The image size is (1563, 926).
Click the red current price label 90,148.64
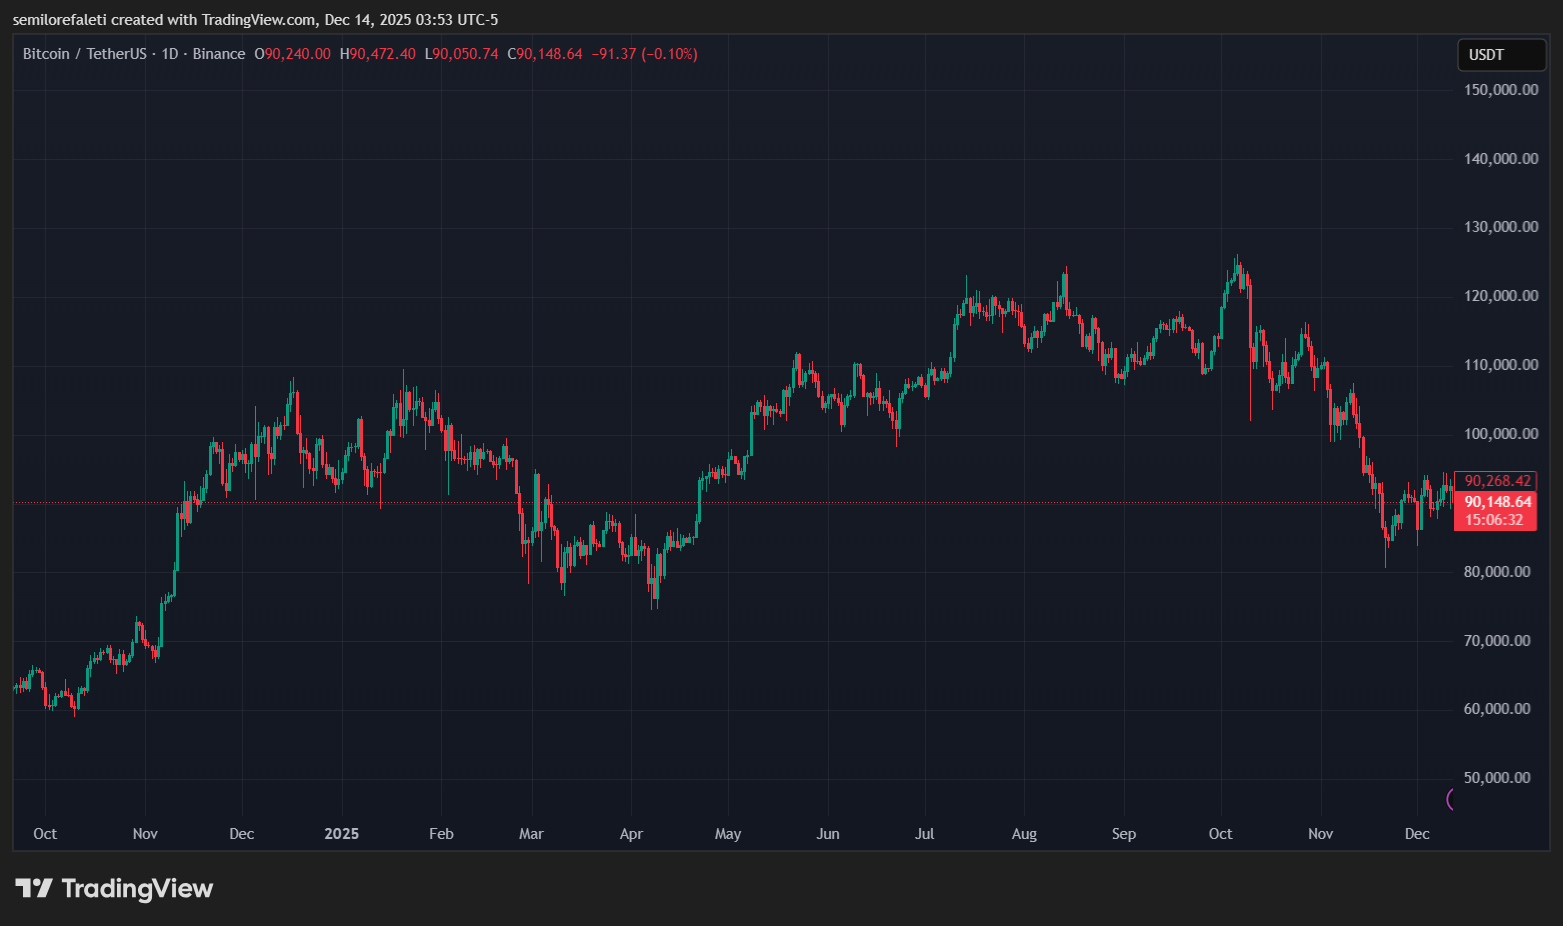[x=1496, y=501]
